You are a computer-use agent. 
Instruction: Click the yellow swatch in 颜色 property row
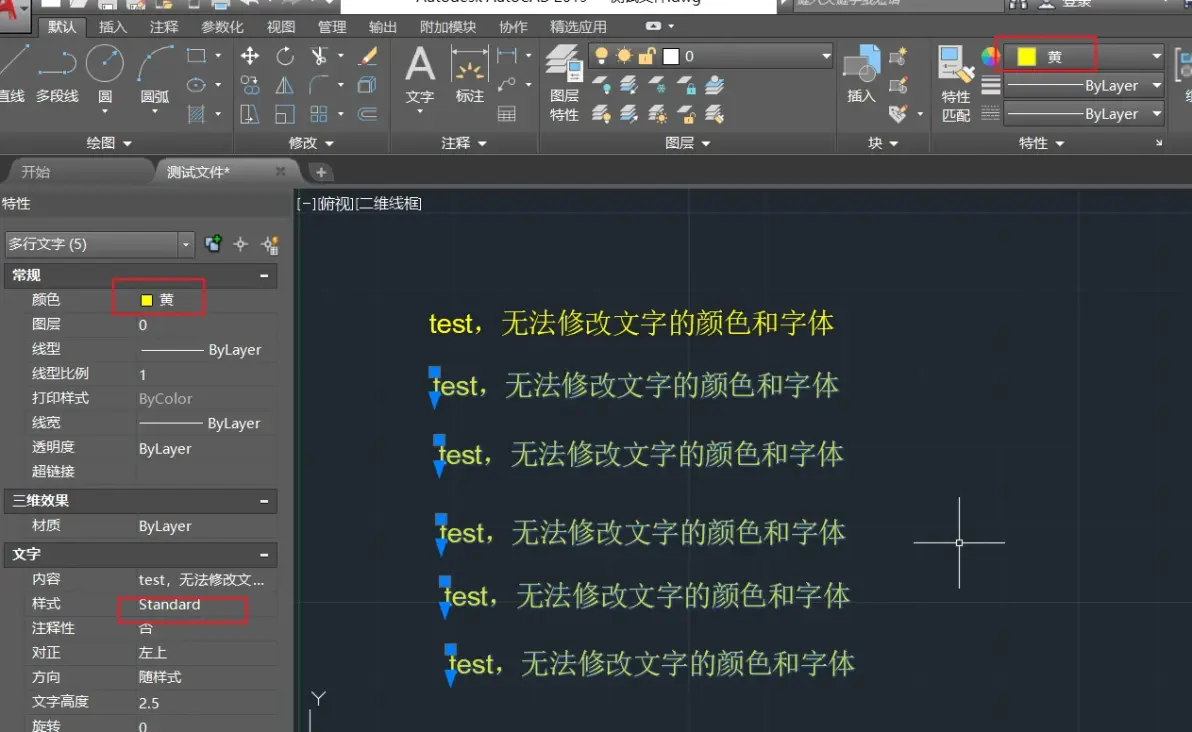tap(147, 300)
